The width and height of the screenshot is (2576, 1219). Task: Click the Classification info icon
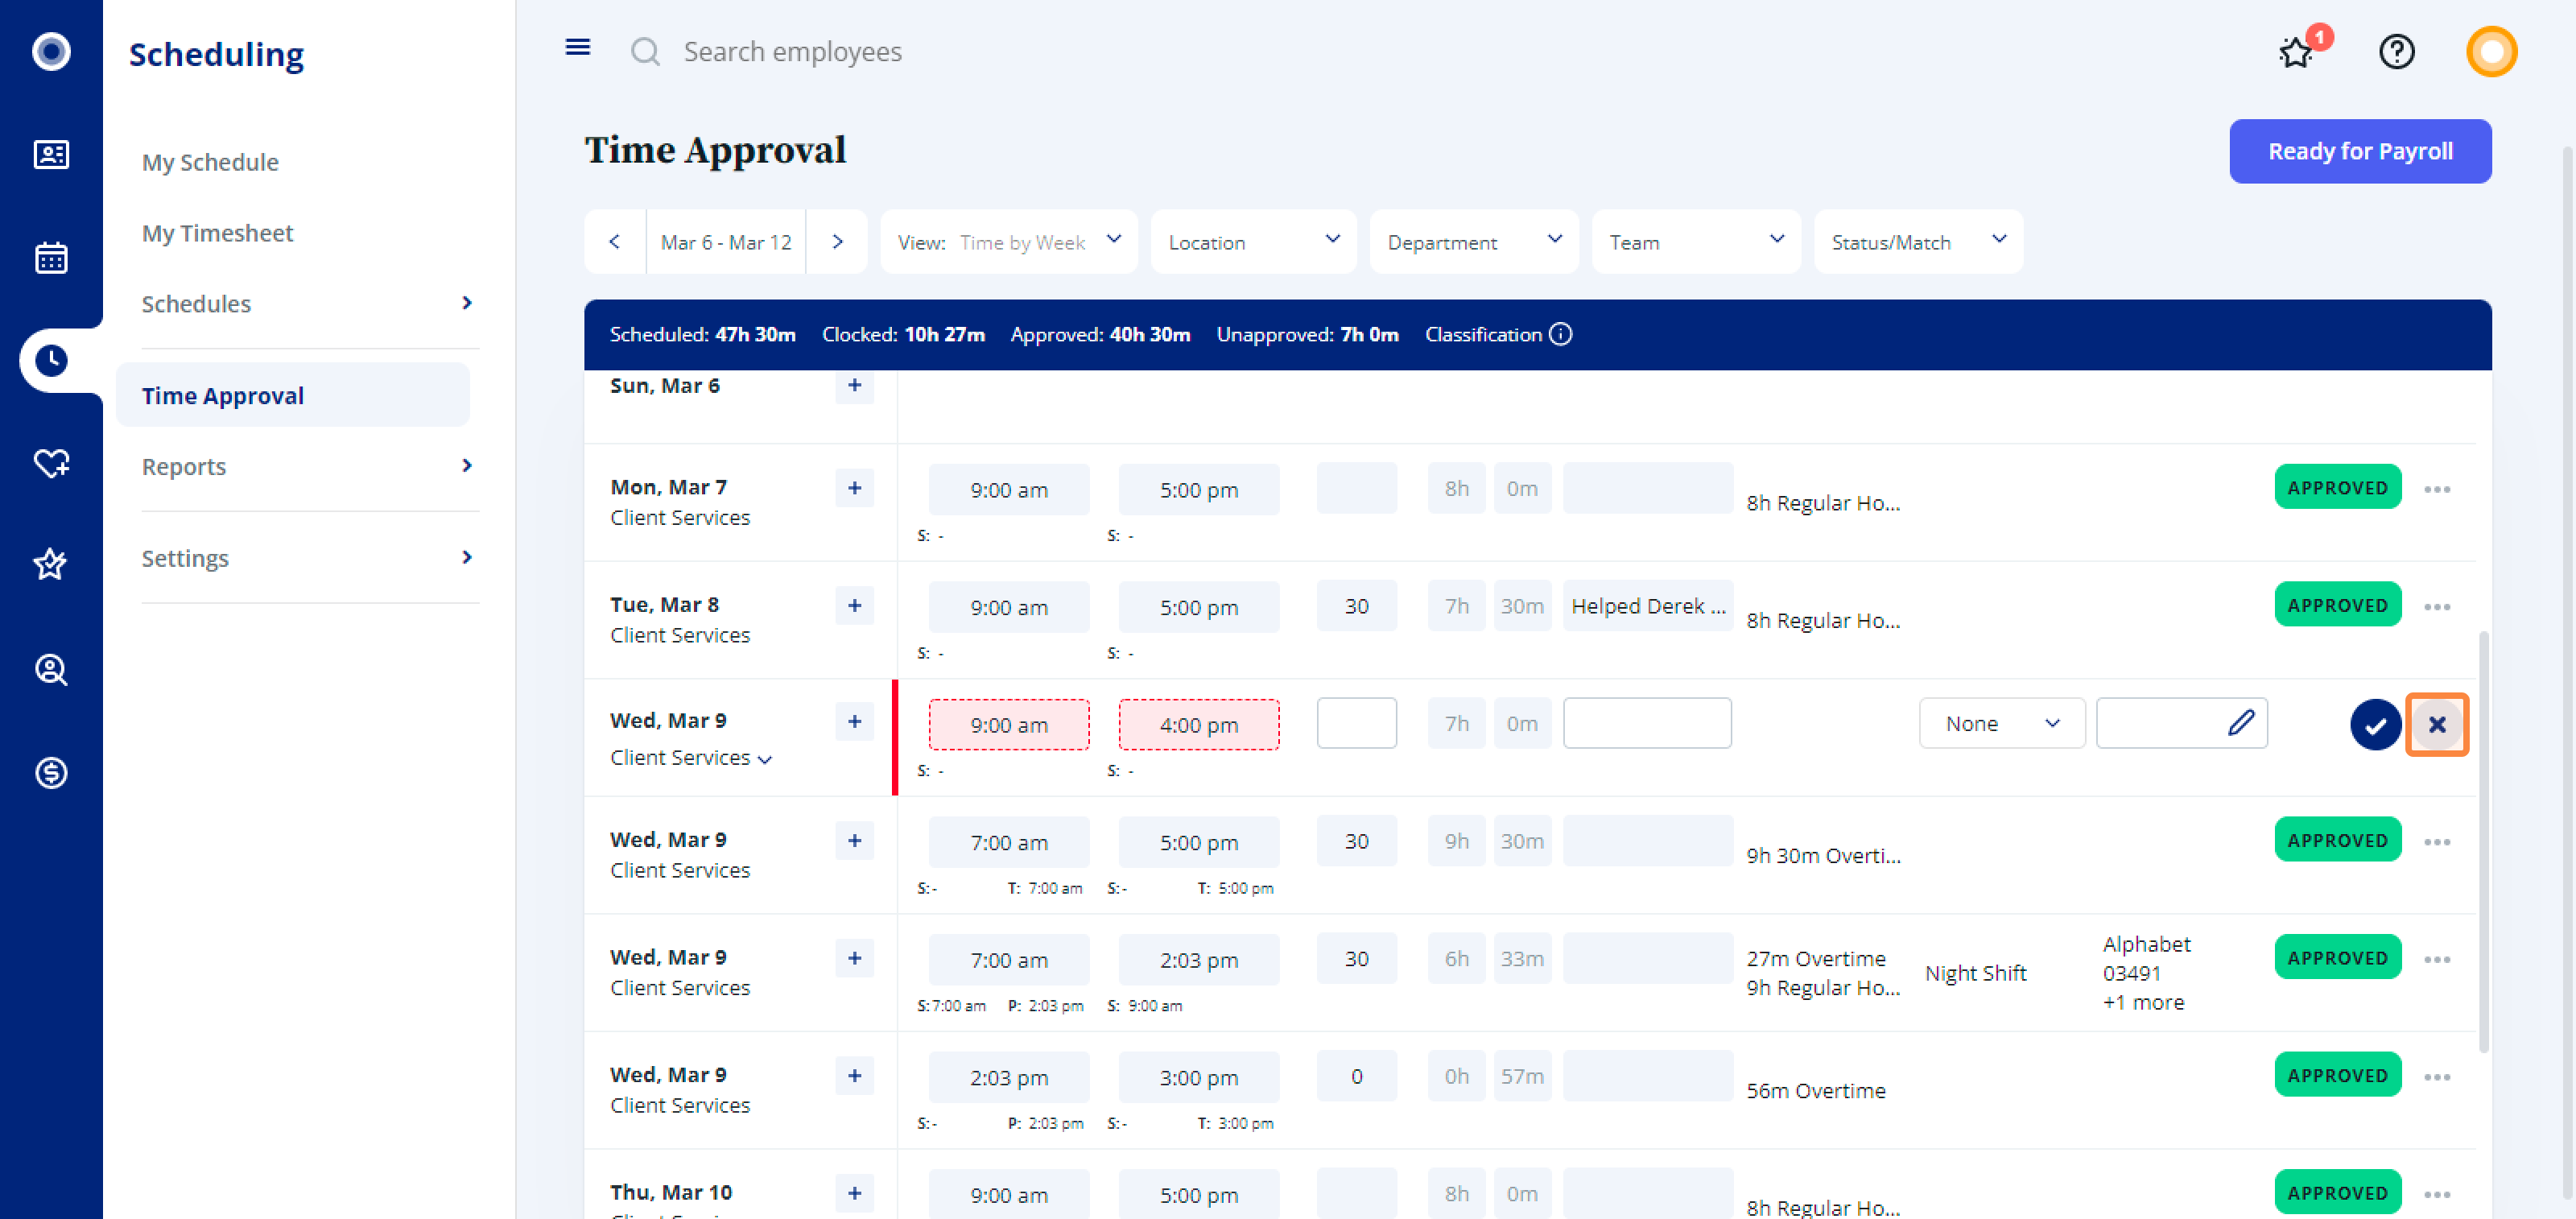coord(1561,334)
